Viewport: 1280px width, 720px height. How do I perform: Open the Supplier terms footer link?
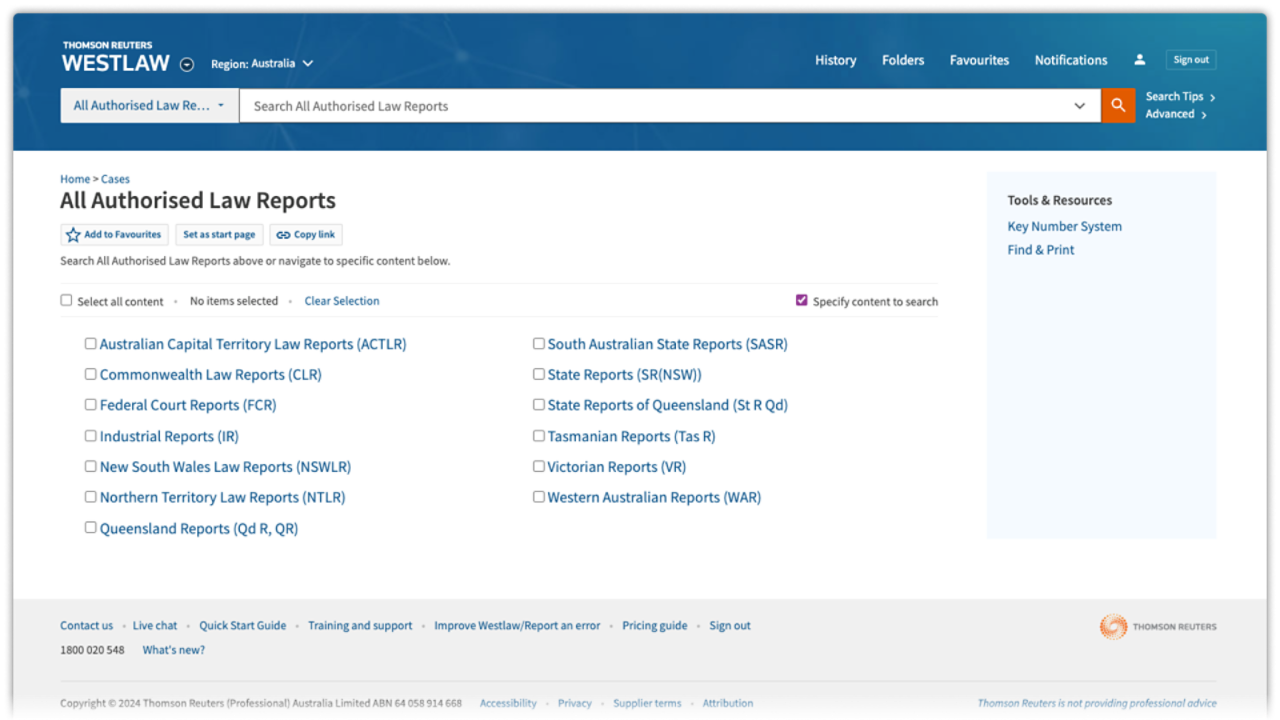pos(647,703)
